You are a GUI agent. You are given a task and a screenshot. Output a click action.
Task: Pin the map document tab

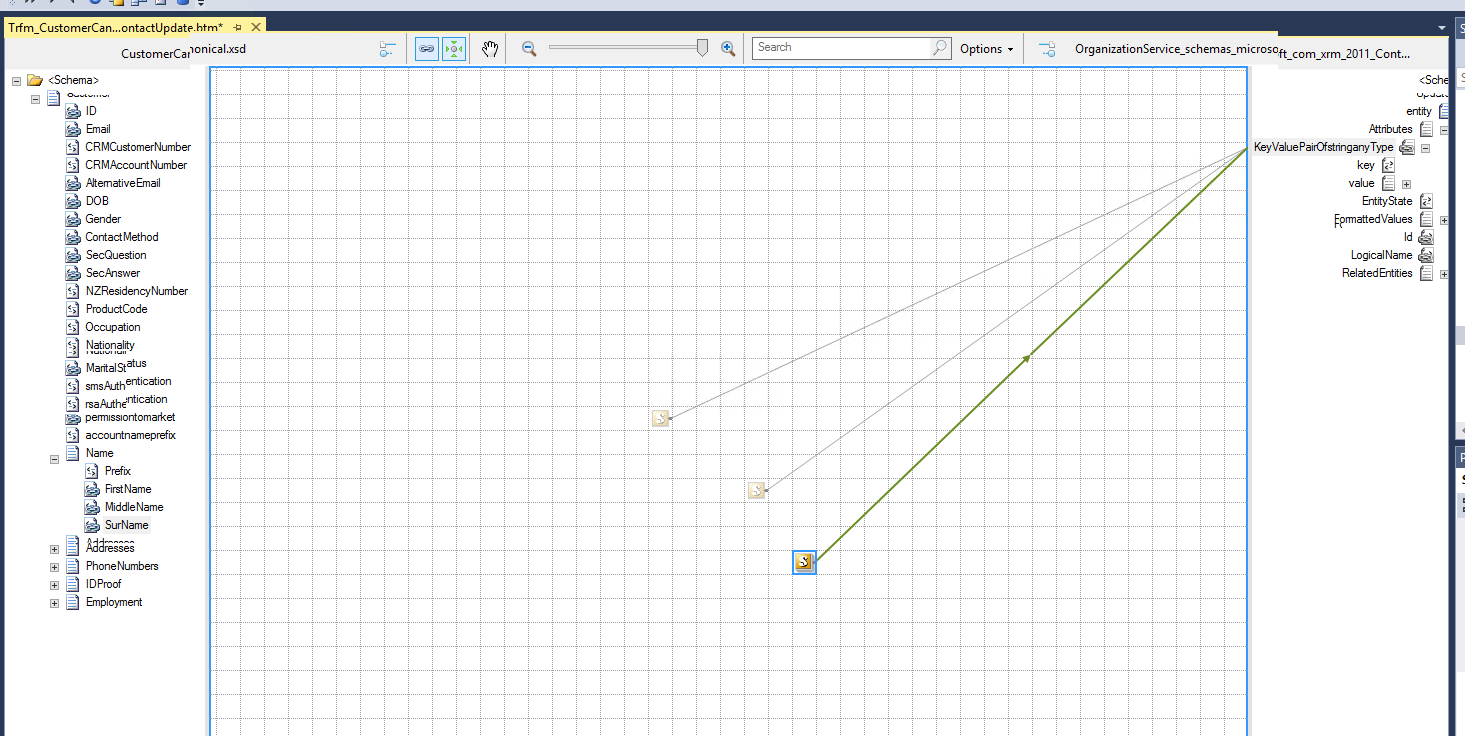pyautogui.click(x=238, y=27)
